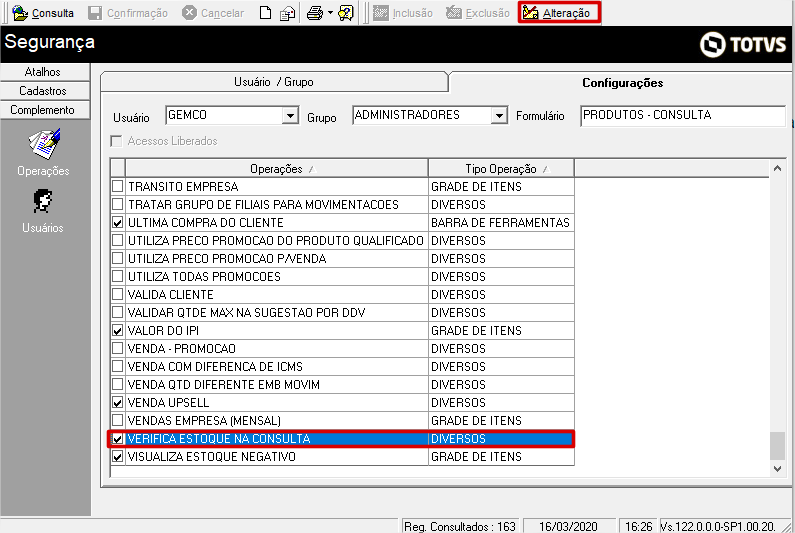Open the printer dropdown arrow
795x533 pixels.
pyautogui.click(x=330, y=13)
